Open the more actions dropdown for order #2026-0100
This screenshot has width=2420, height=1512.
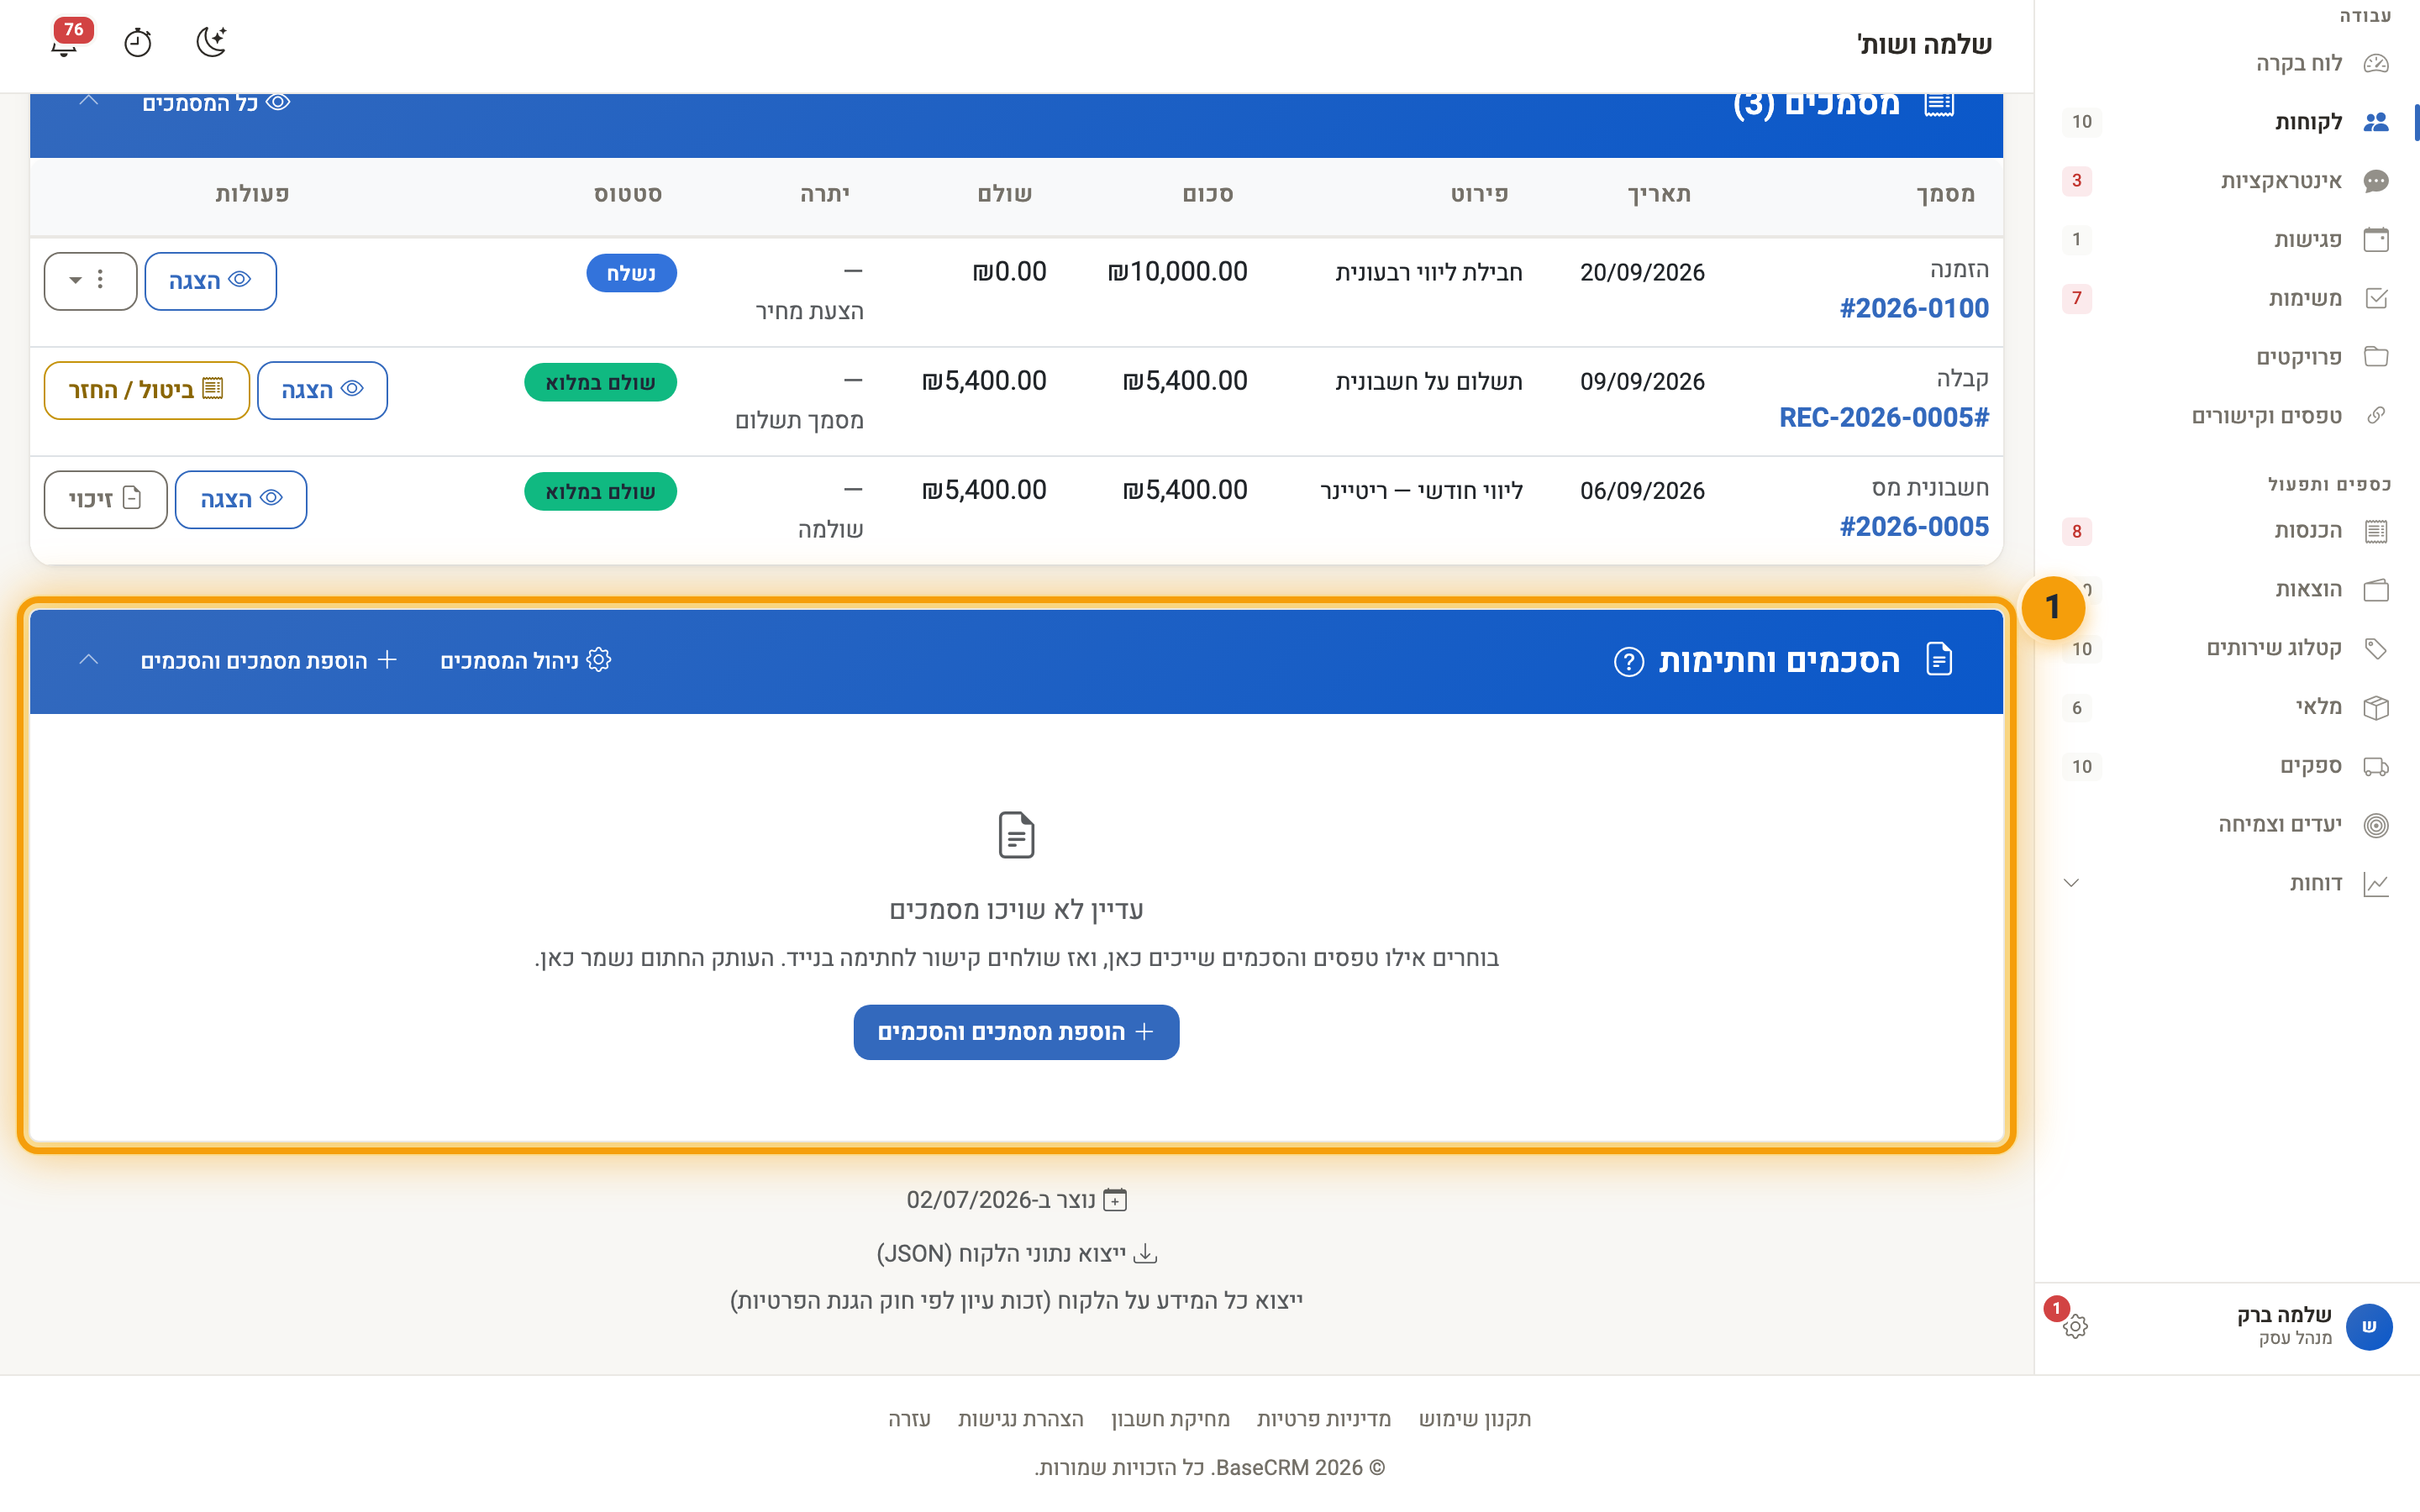tap(90, 281)
